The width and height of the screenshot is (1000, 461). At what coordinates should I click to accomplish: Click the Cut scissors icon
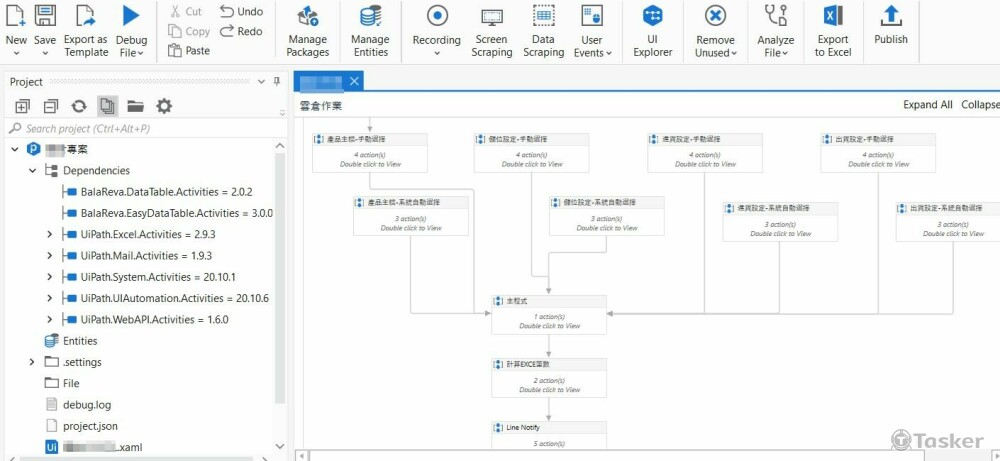click(175, 11)
